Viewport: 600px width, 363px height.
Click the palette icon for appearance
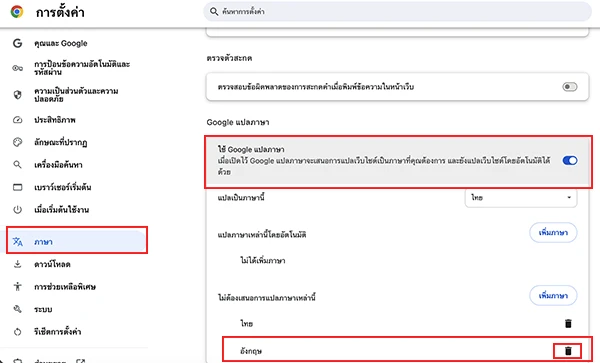[x=17, y=142]
